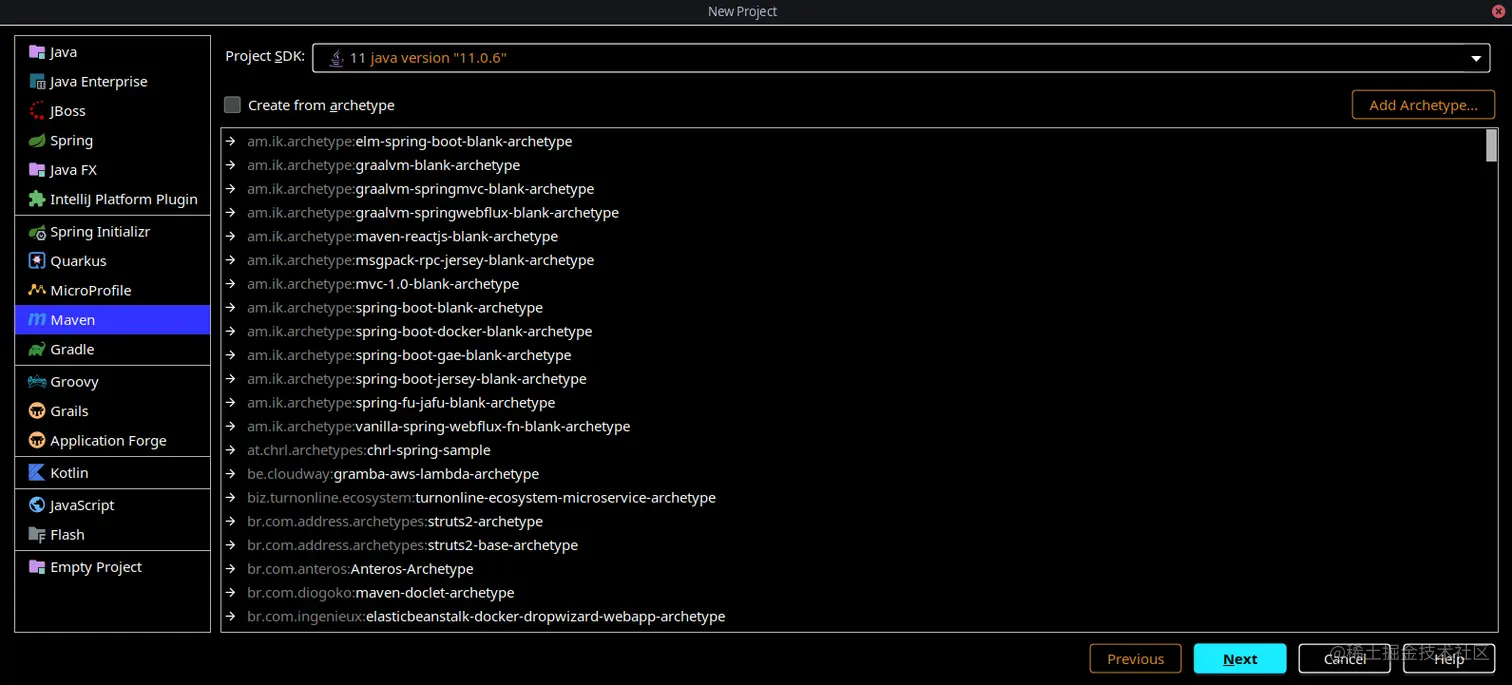Click the archetype list scrollbar thumb

1491,145
